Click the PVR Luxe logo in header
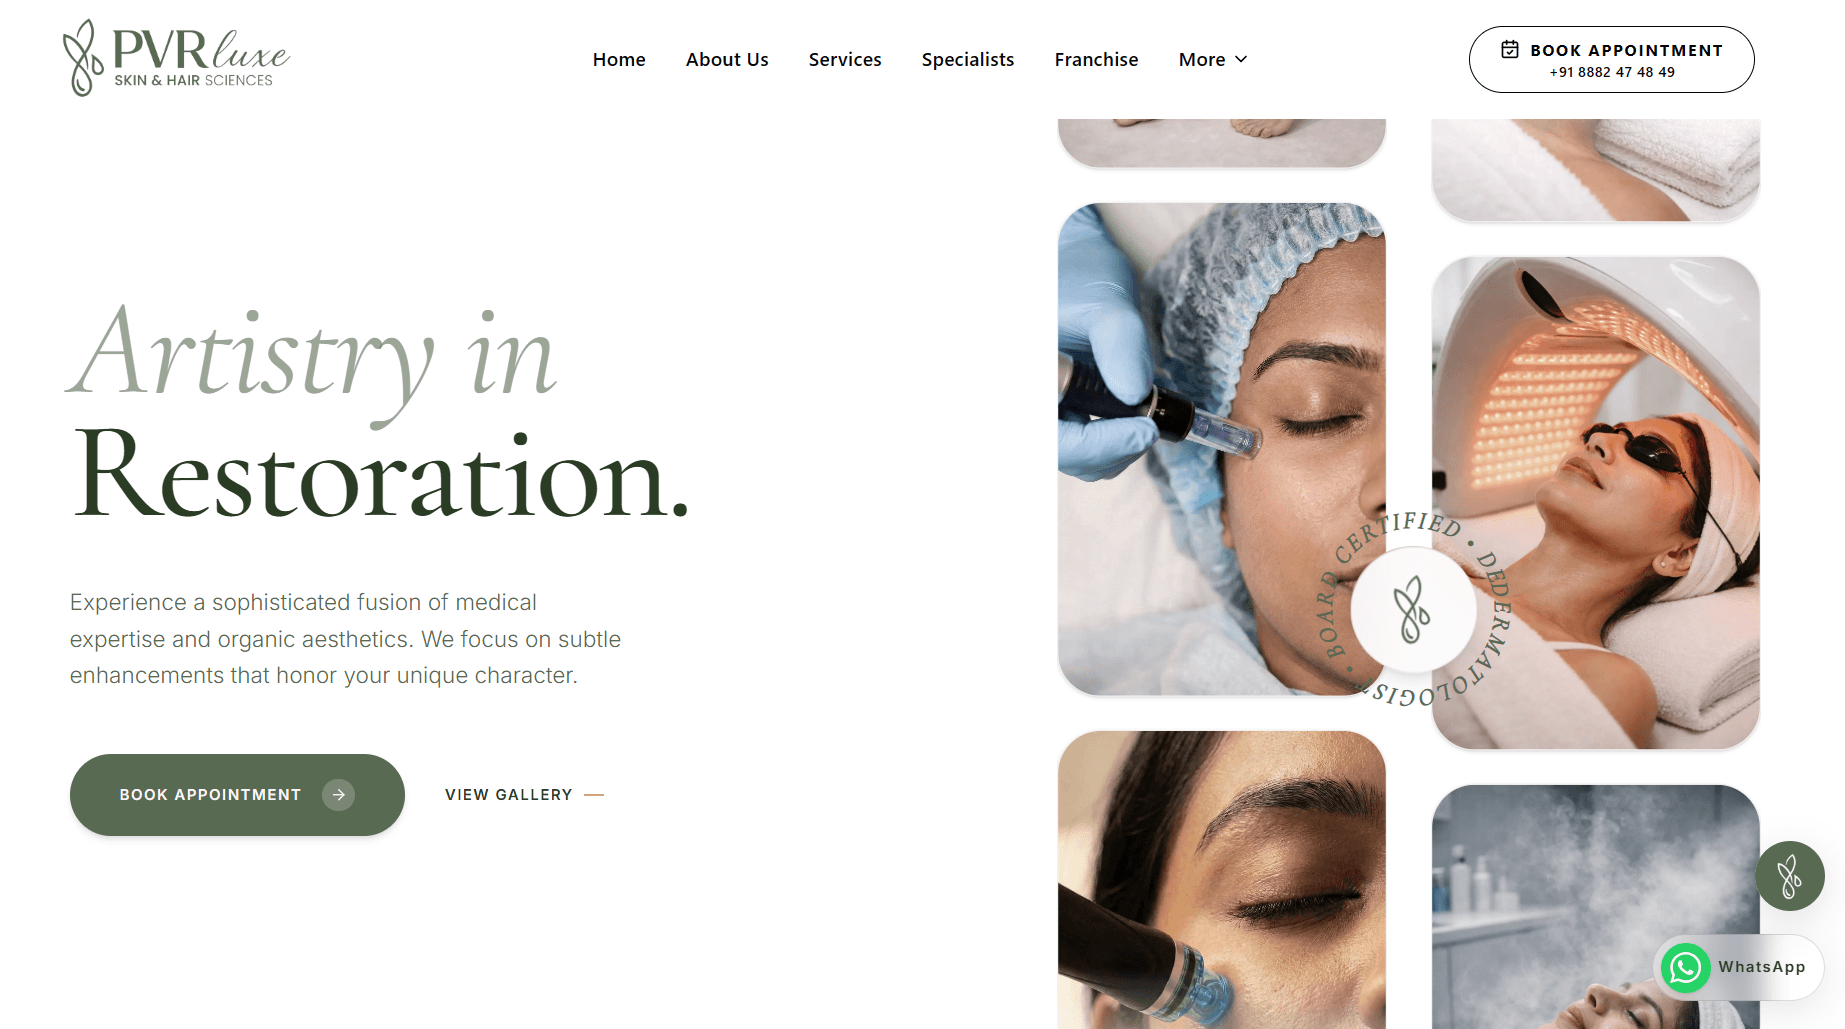Image resolution: width=1845 pixels, height=1029 pixels. pyautogui.click(x=176, y=58)
